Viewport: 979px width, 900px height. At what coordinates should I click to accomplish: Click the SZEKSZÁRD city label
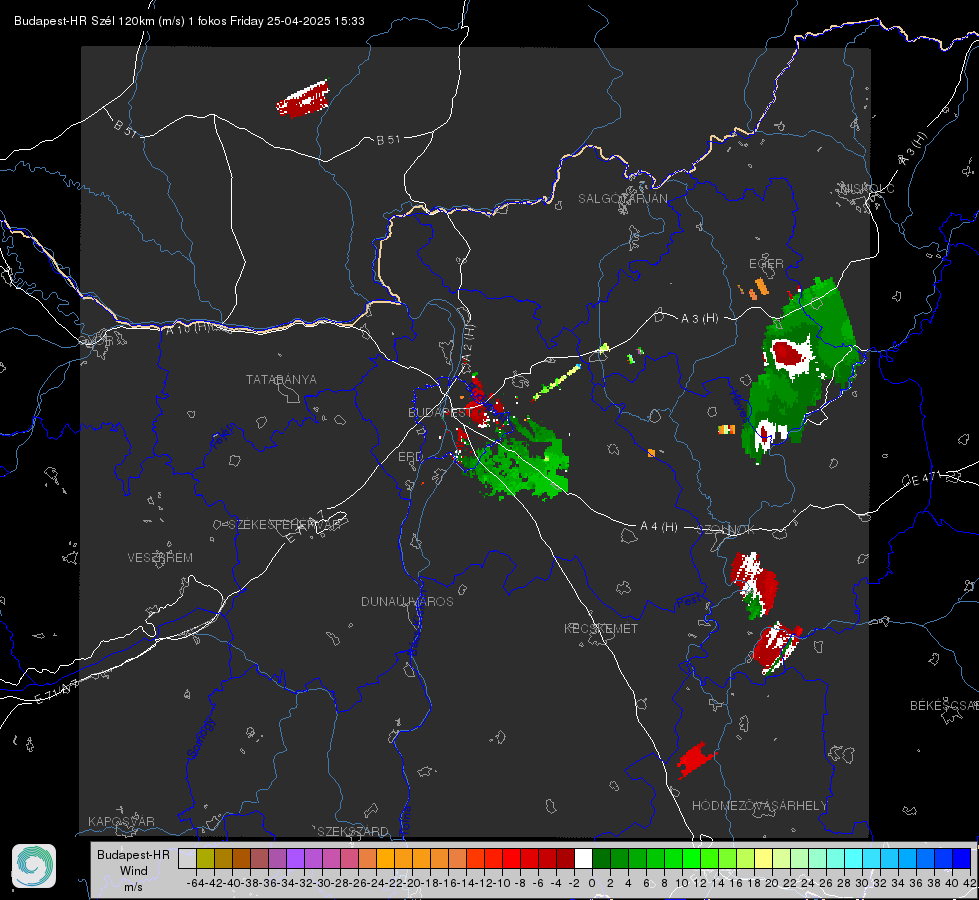(x=353, y=831)
